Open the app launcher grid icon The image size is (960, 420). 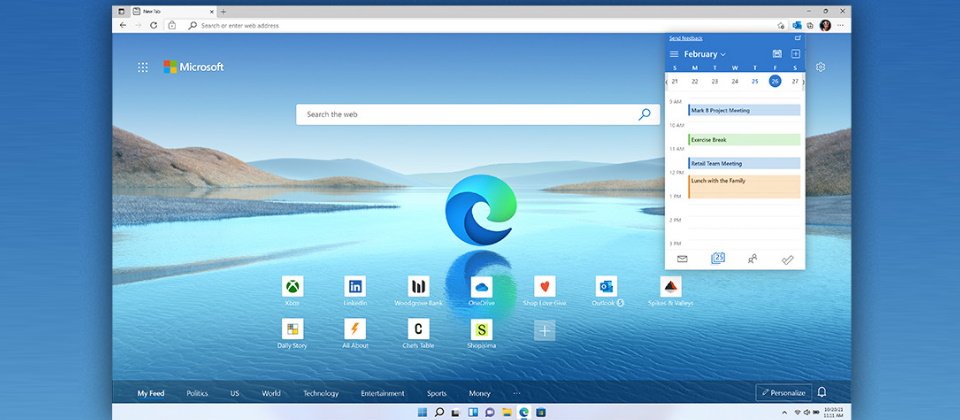click(x=143, y=67)
